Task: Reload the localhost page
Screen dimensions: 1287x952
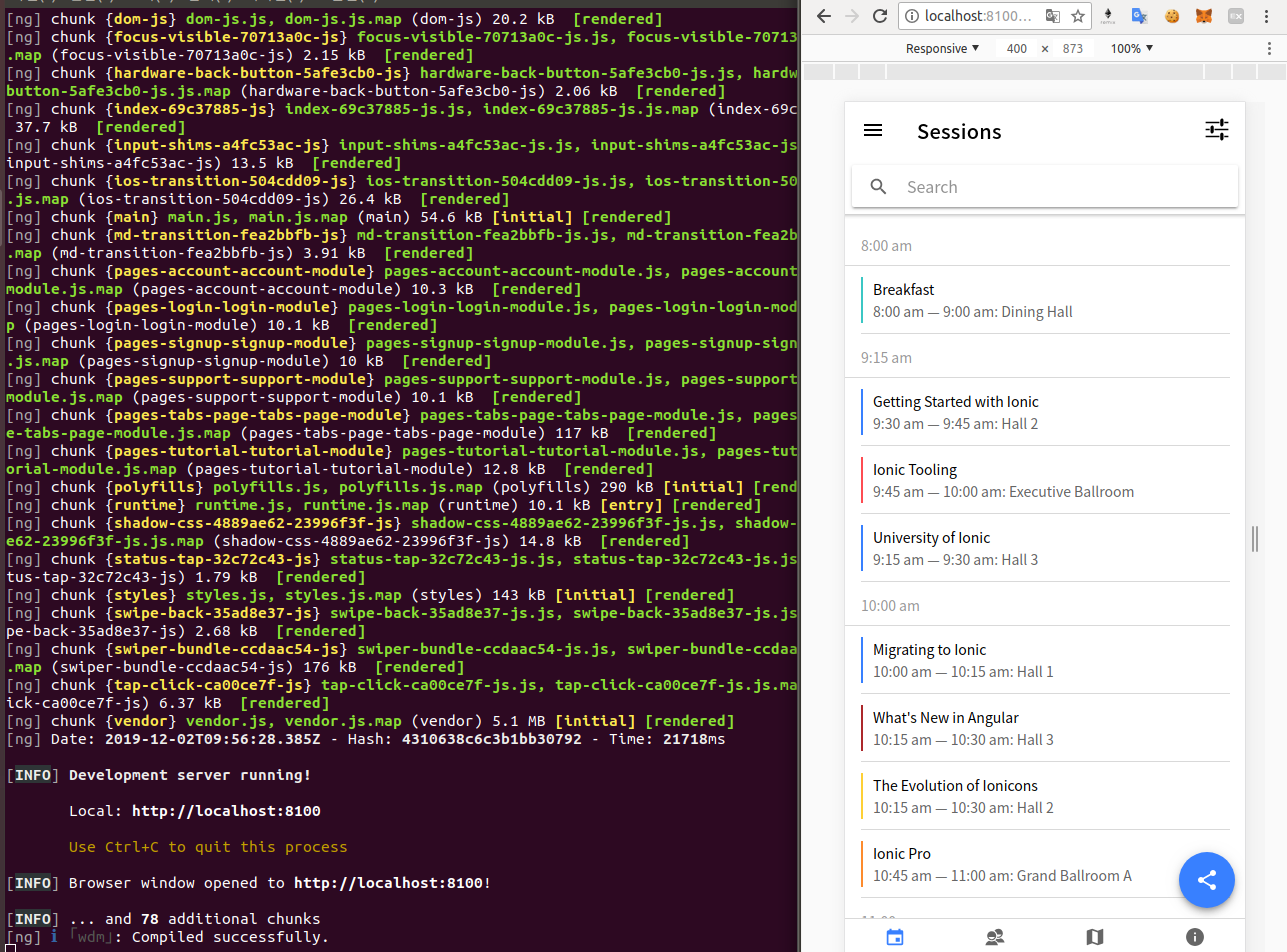Action: coord(880,16)
